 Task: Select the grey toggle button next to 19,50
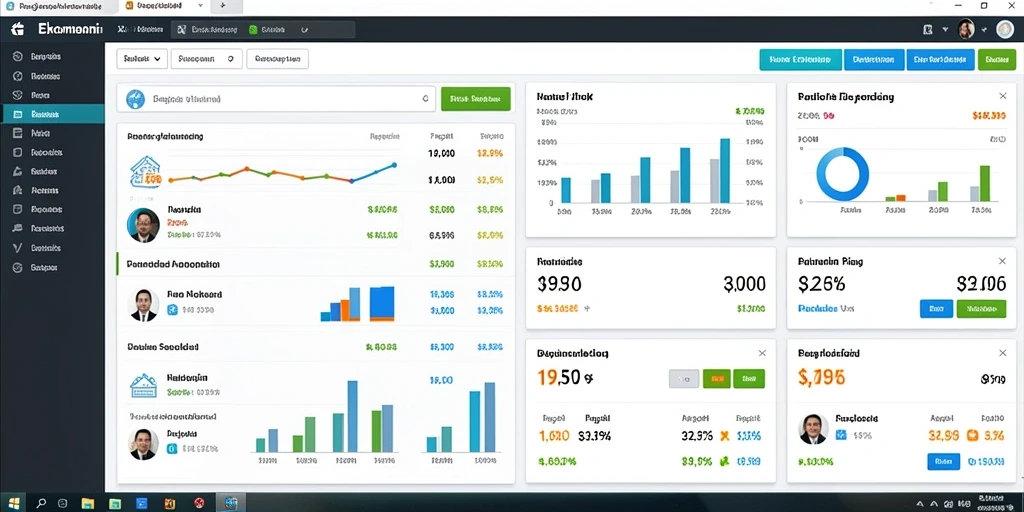tap(684, 379)
